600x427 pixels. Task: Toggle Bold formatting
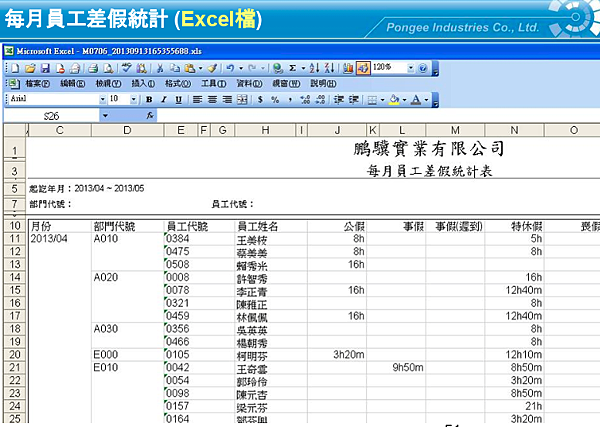pos(149,100)
